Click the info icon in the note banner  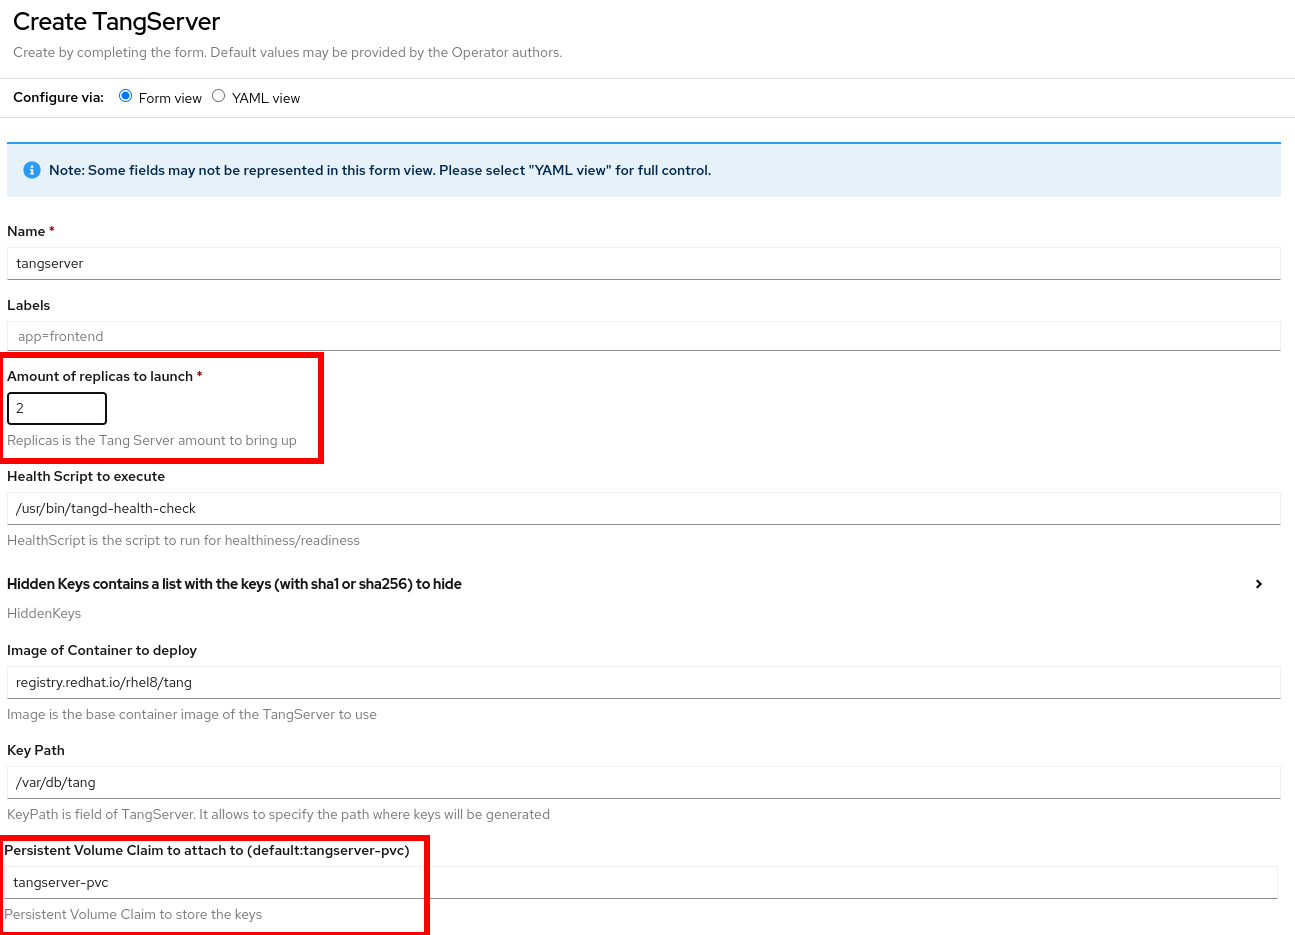point(31,170)
